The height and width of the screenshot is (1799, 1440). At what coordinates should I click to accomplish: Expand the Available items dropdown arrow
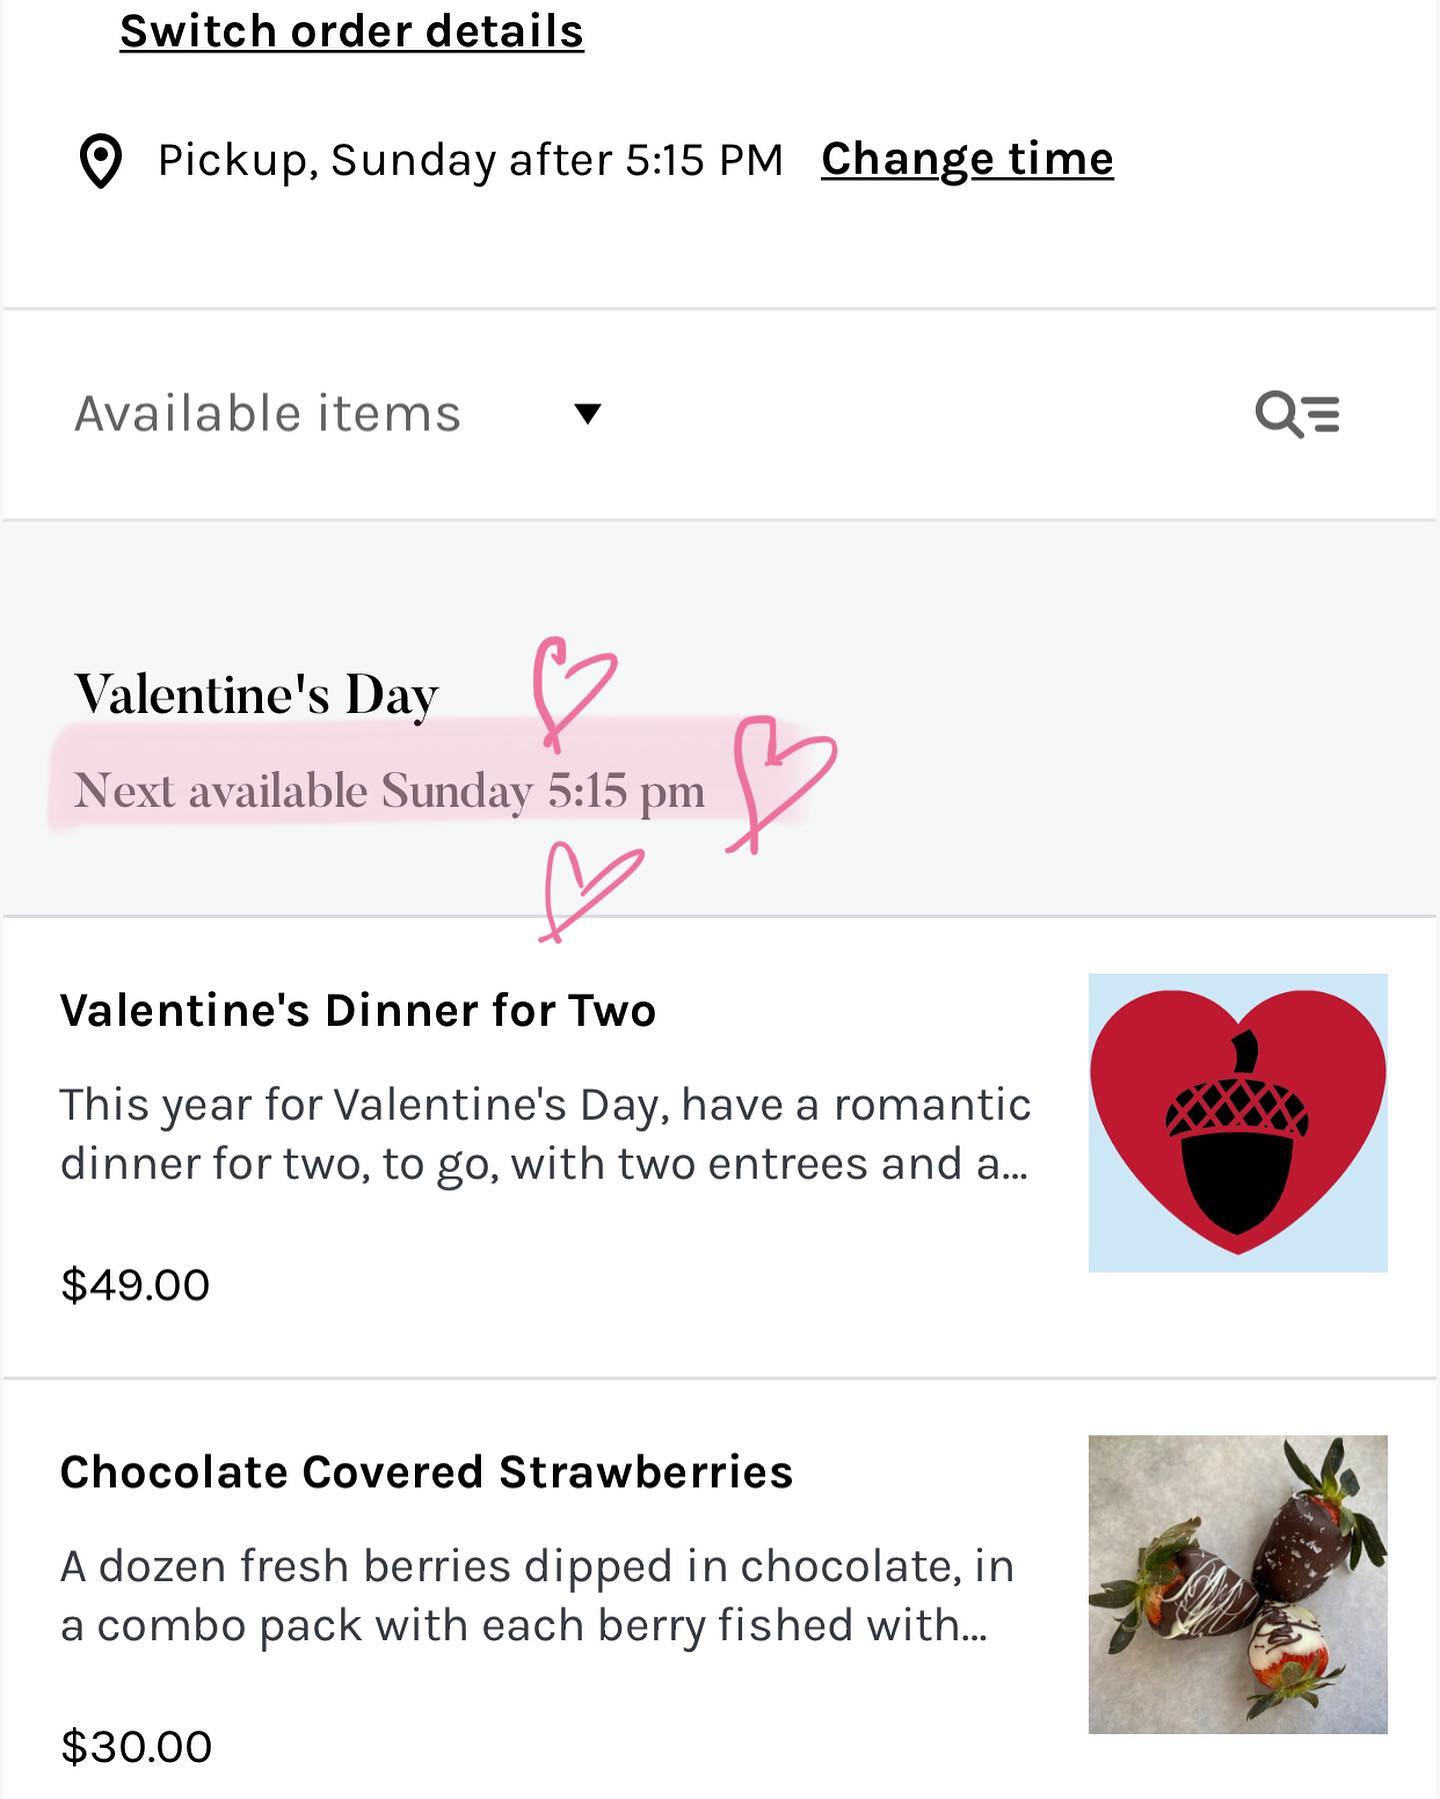588,413
